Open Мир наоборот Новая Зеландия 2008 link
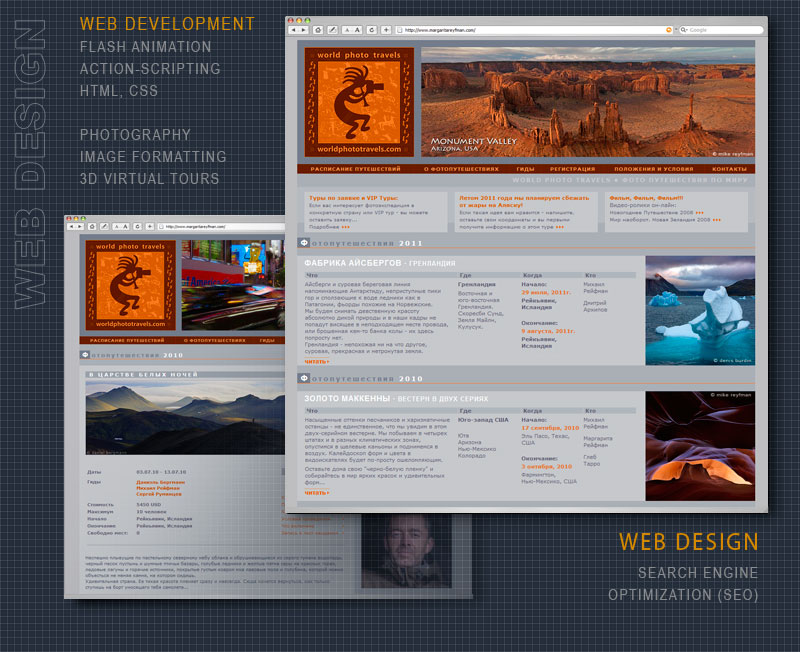The width and height of the screenshot is (800, 652). 665,220
